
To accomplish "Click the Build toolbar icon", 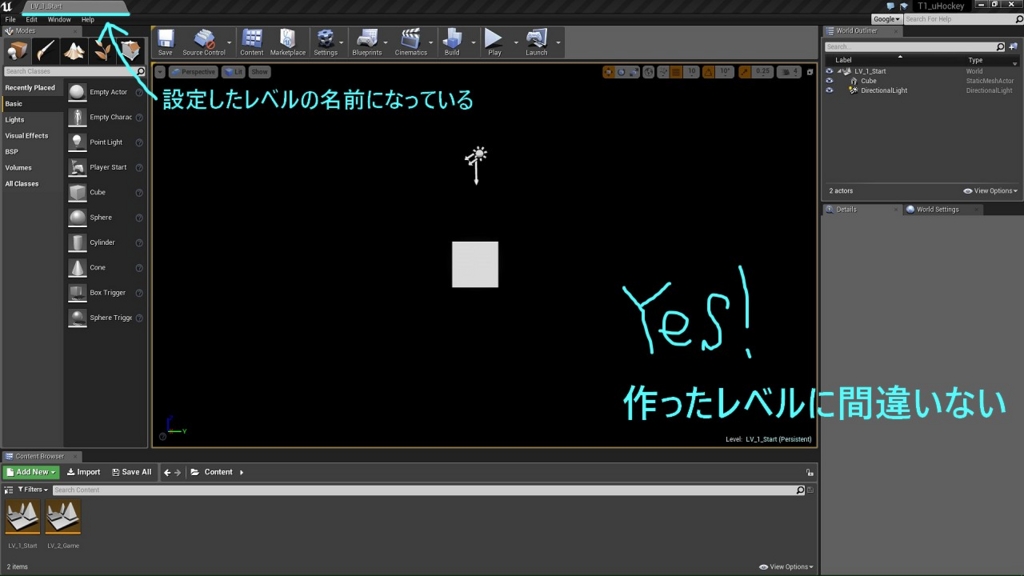I will tap(452, 42).
